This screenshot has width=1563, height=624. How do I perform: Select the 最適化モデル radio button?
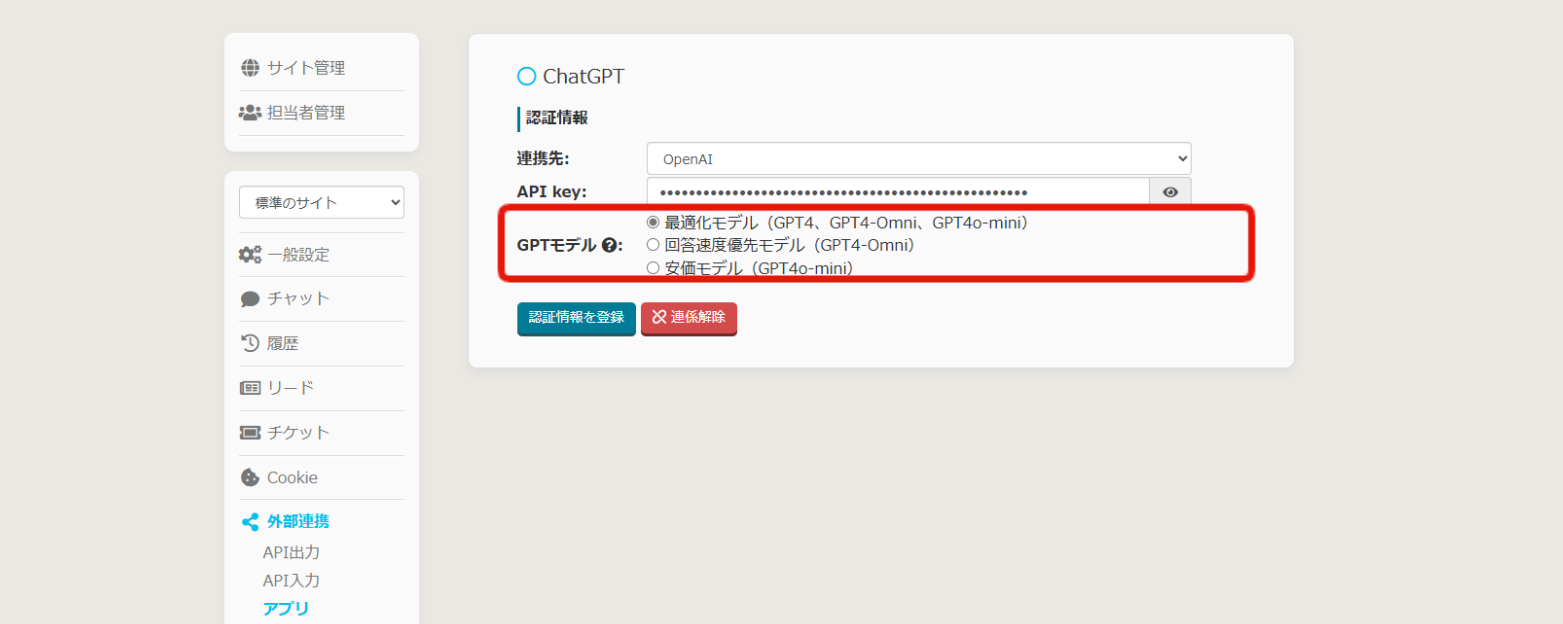(653, 222)
